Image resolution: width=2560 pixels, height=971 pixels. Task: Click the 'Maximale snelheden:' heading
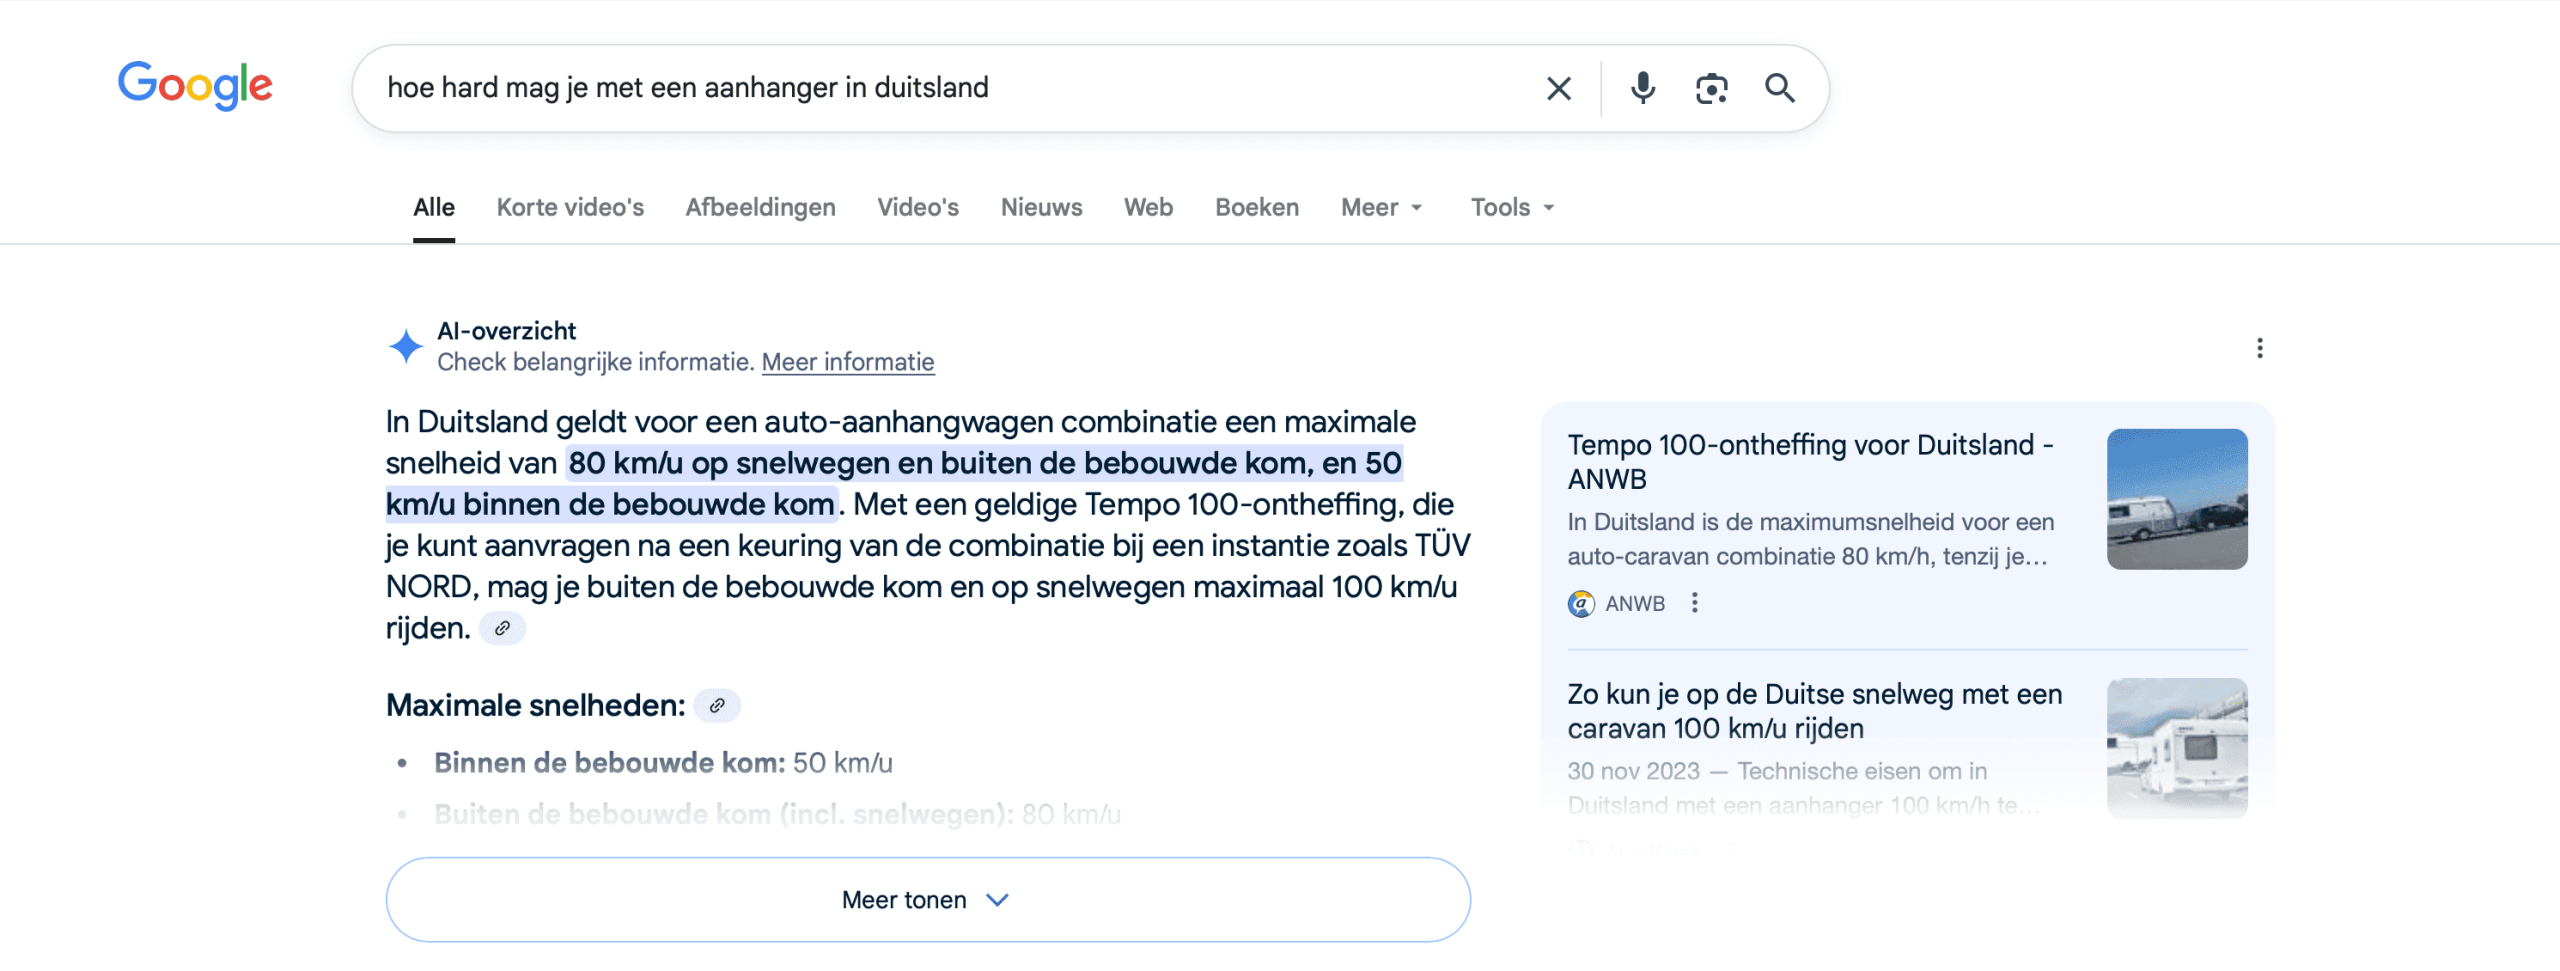[x=536, y=705]
